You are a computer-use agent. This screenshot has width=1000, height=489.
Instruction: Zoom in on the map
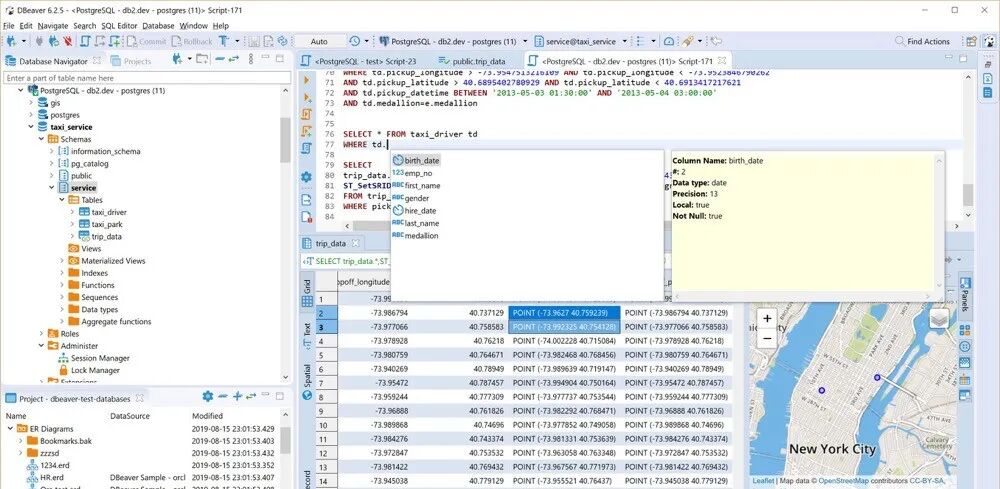click(767, 318)
